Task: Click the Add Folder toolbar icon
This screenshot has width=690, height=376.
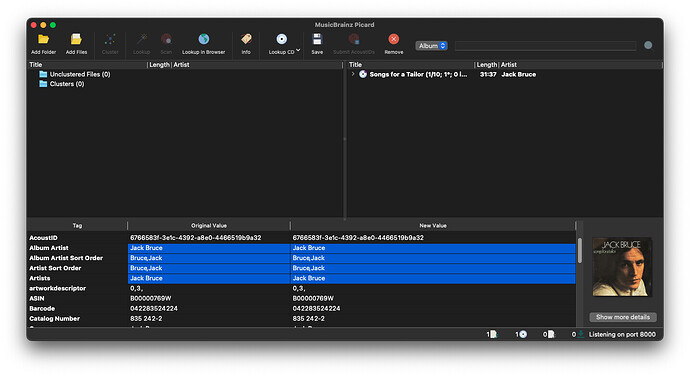Action: (x=43, y=39)
